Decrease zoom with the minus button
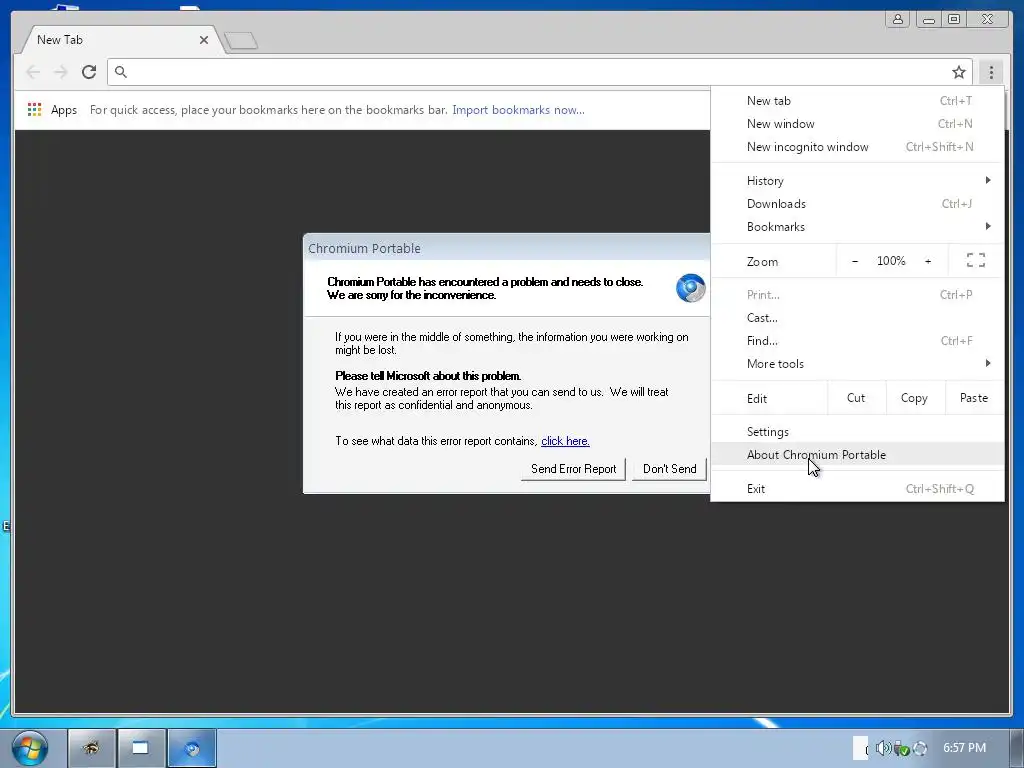 point(855,261)
